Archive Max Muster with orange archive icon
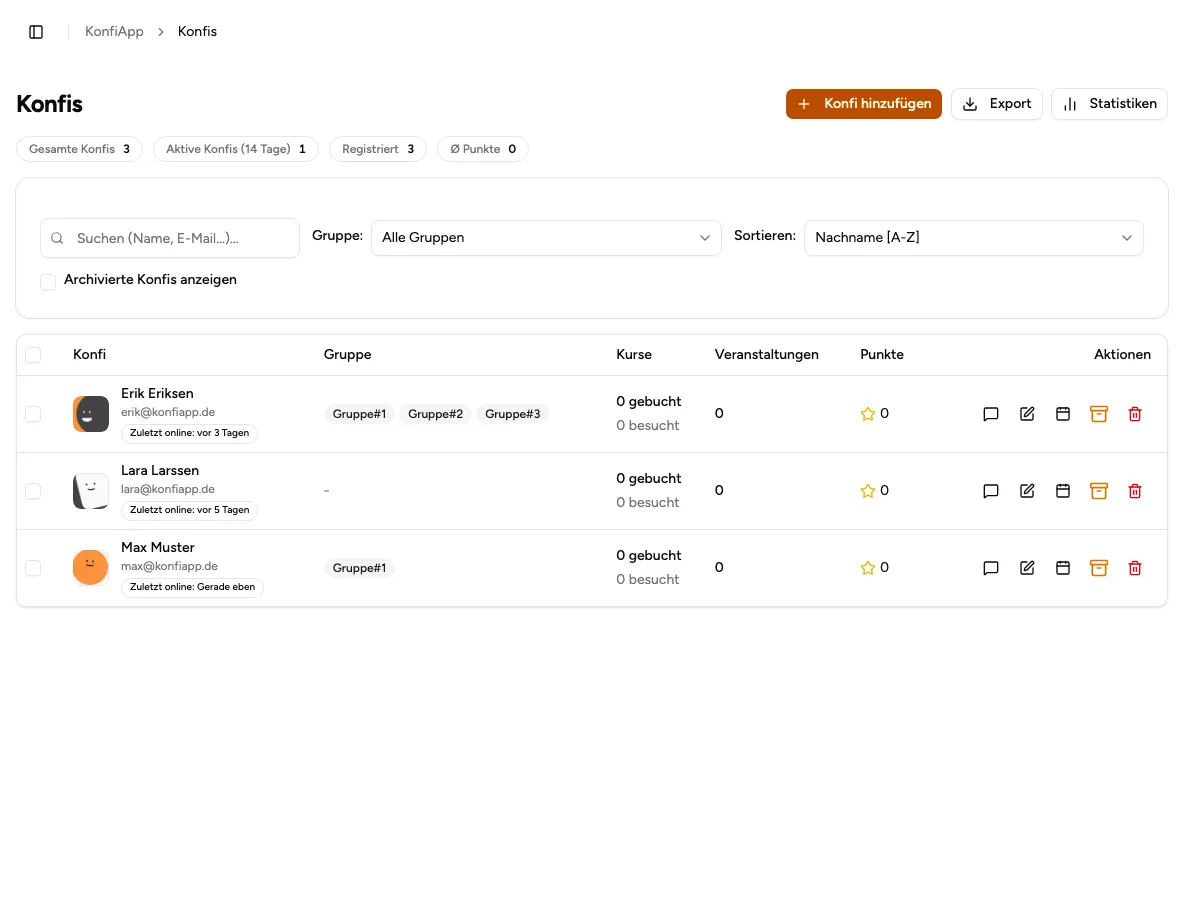The width and height of the screenshot is (1184, 900). point(1099,568)
